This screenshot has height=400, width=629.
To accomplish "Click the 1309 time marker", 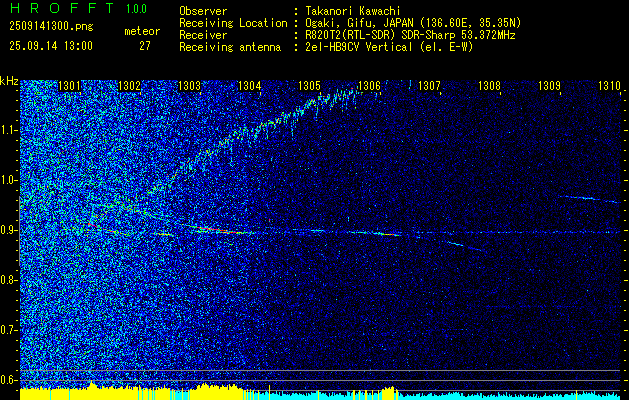I will pyautogui.click(x=549, y=86).
